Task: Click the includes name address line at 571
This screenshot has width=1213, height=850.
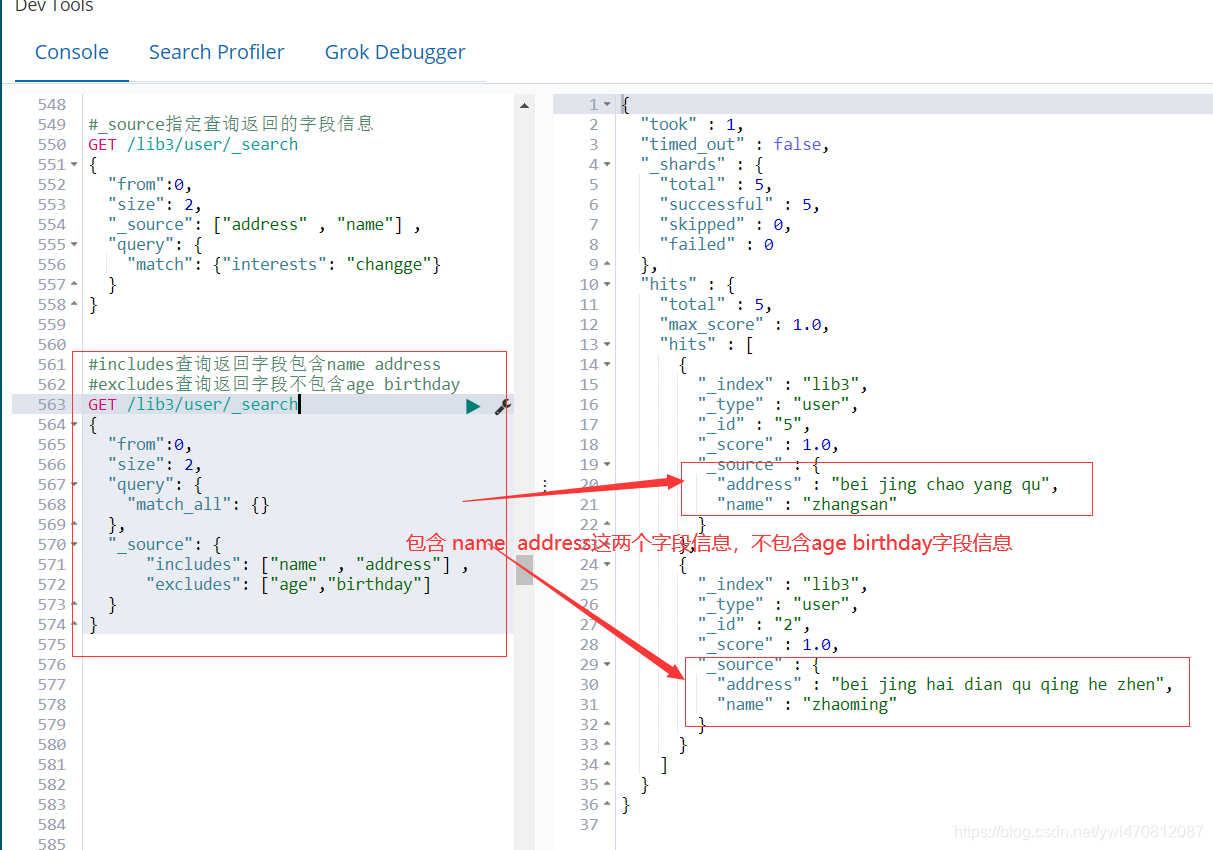Action: click(x=308, y=564)
